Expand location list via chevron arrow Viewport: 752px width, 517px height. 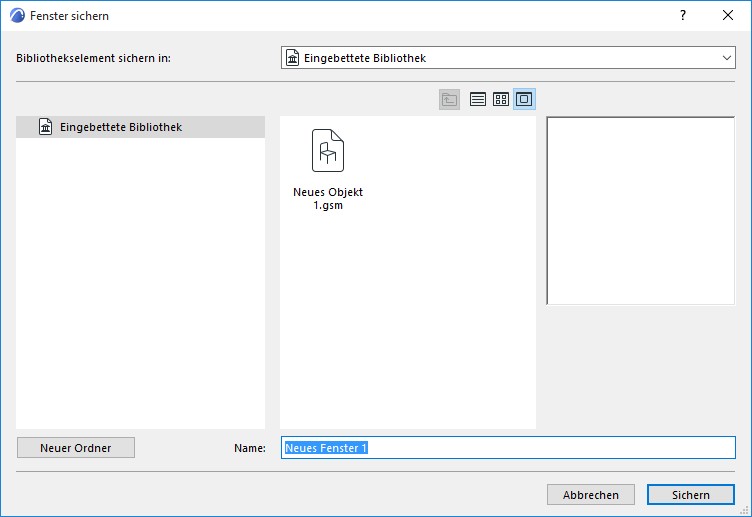[727, 58]
